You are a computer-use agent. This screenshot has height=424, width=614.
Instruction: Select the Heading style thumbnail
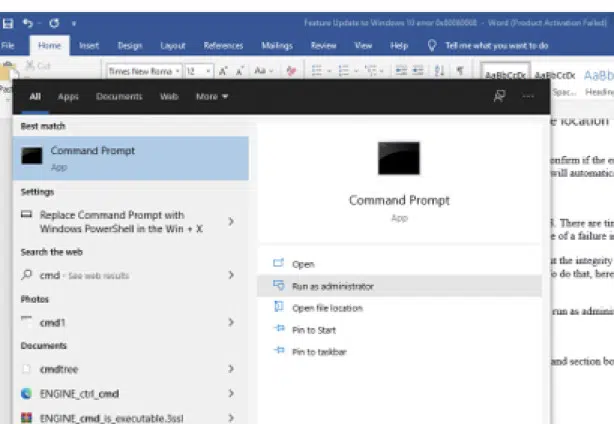(598, 82)
